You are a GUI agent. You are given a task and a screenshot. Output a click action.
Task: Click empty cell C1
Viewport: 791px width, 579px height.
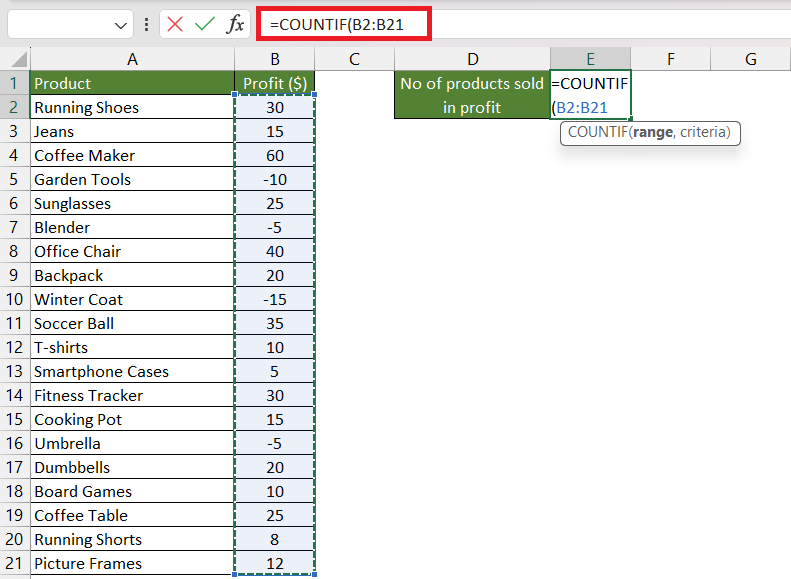[x=354, y=83]
